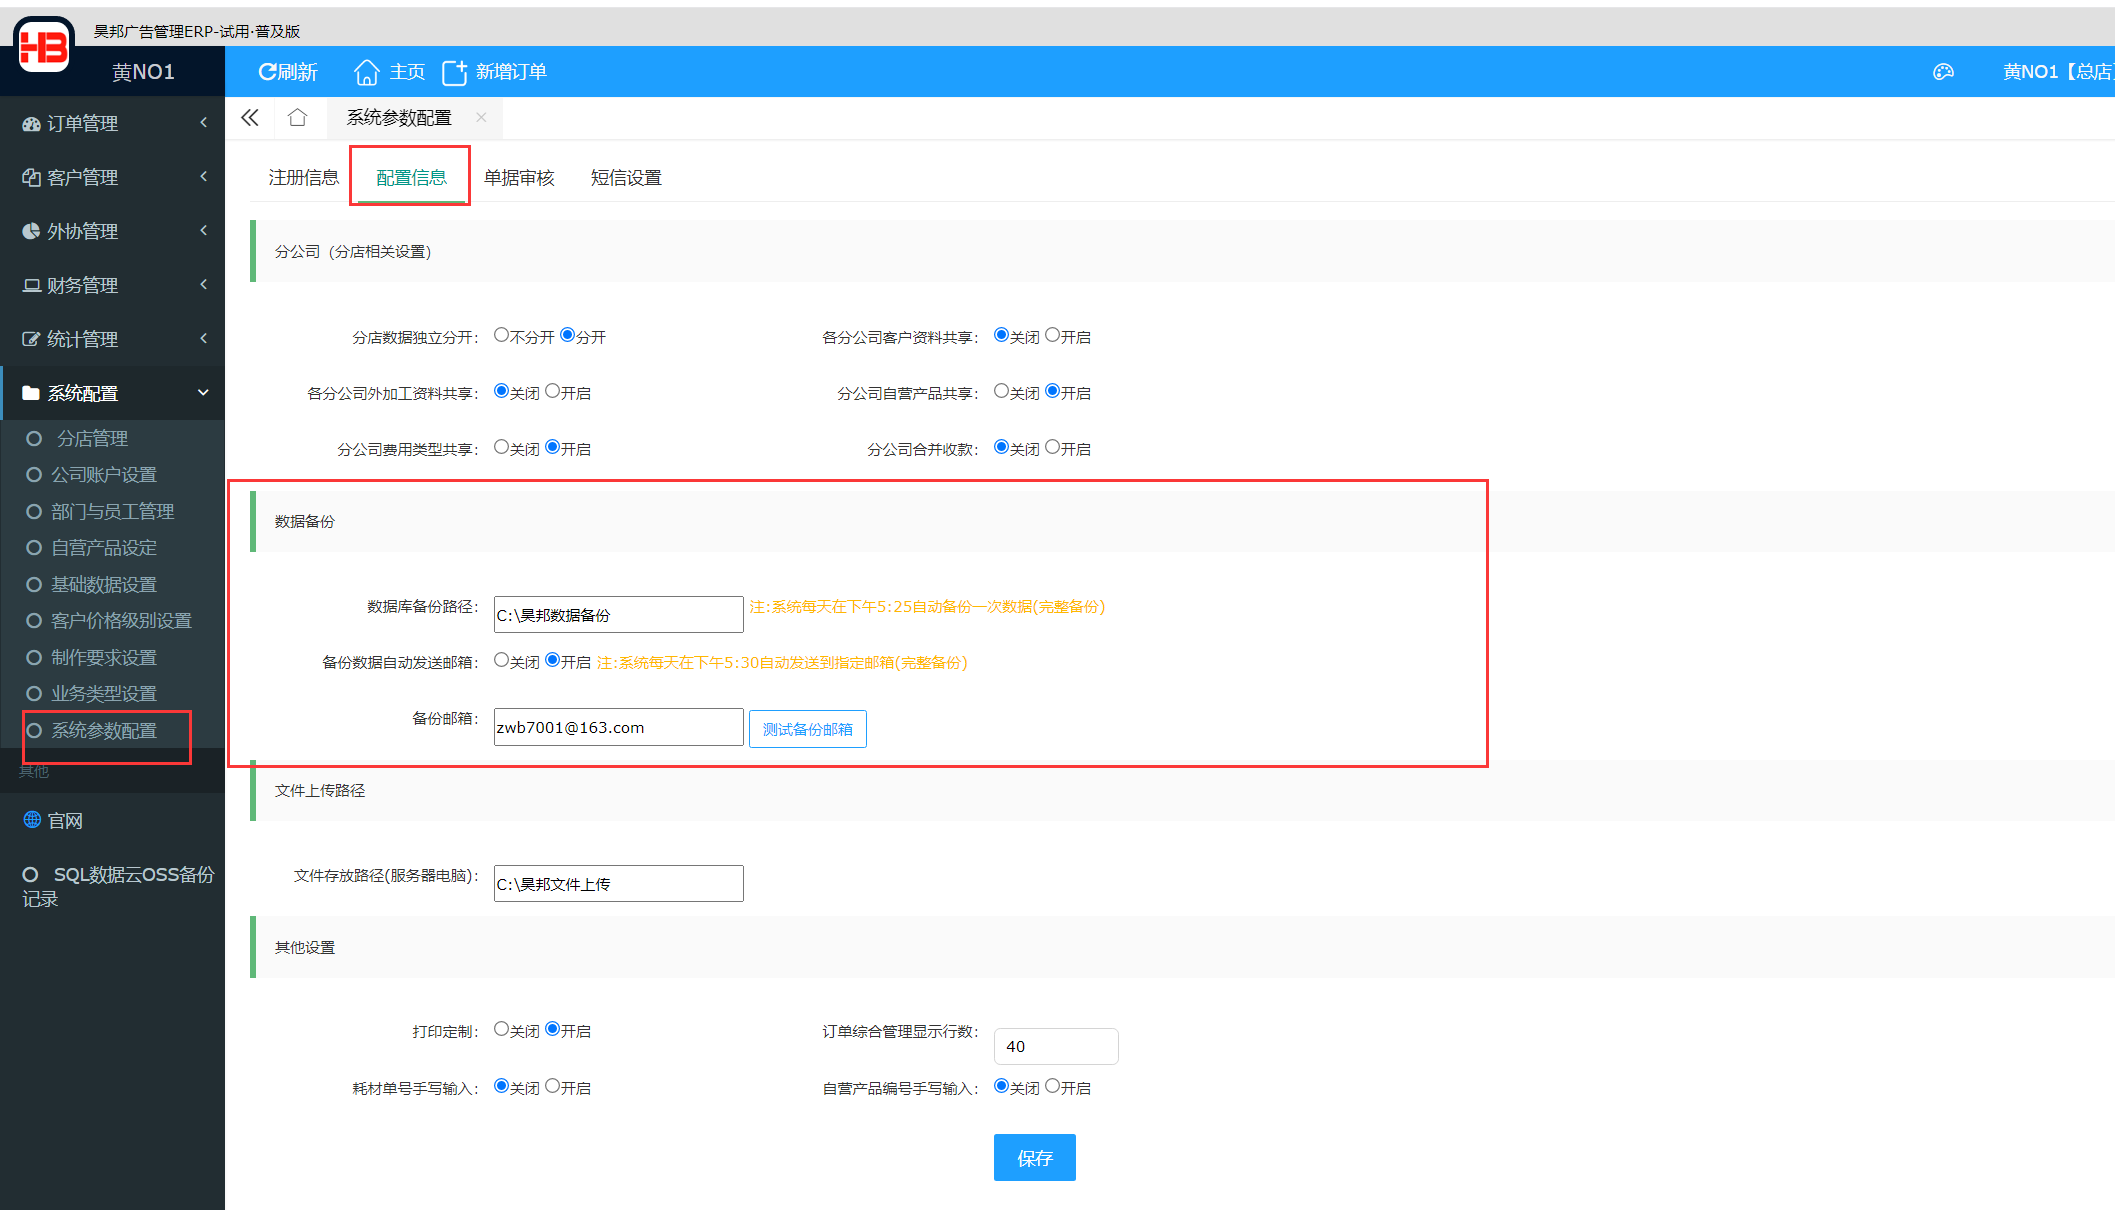The image size is (2115, 1210).
Task: Select 关闭 for 各分公司客户资料共享
Action: coord(1002,335)
